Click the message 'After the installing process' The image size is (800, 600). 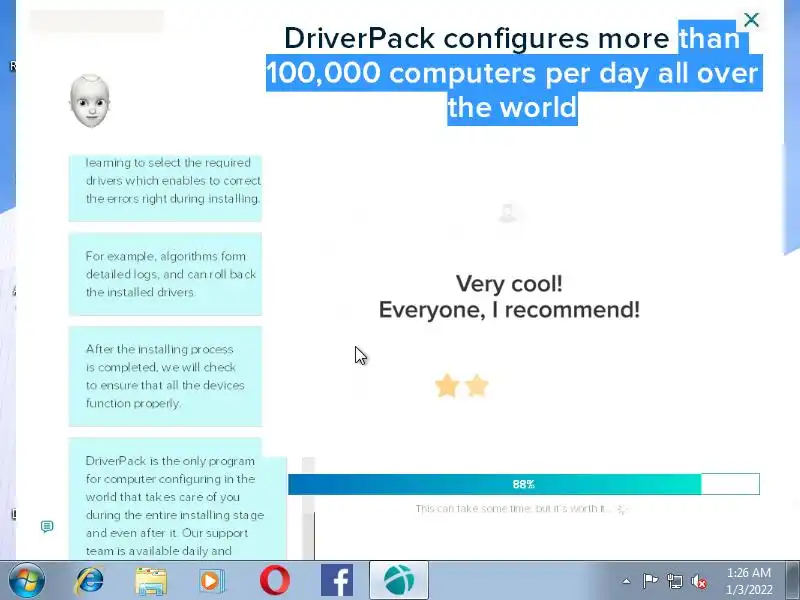click(165, 376)
